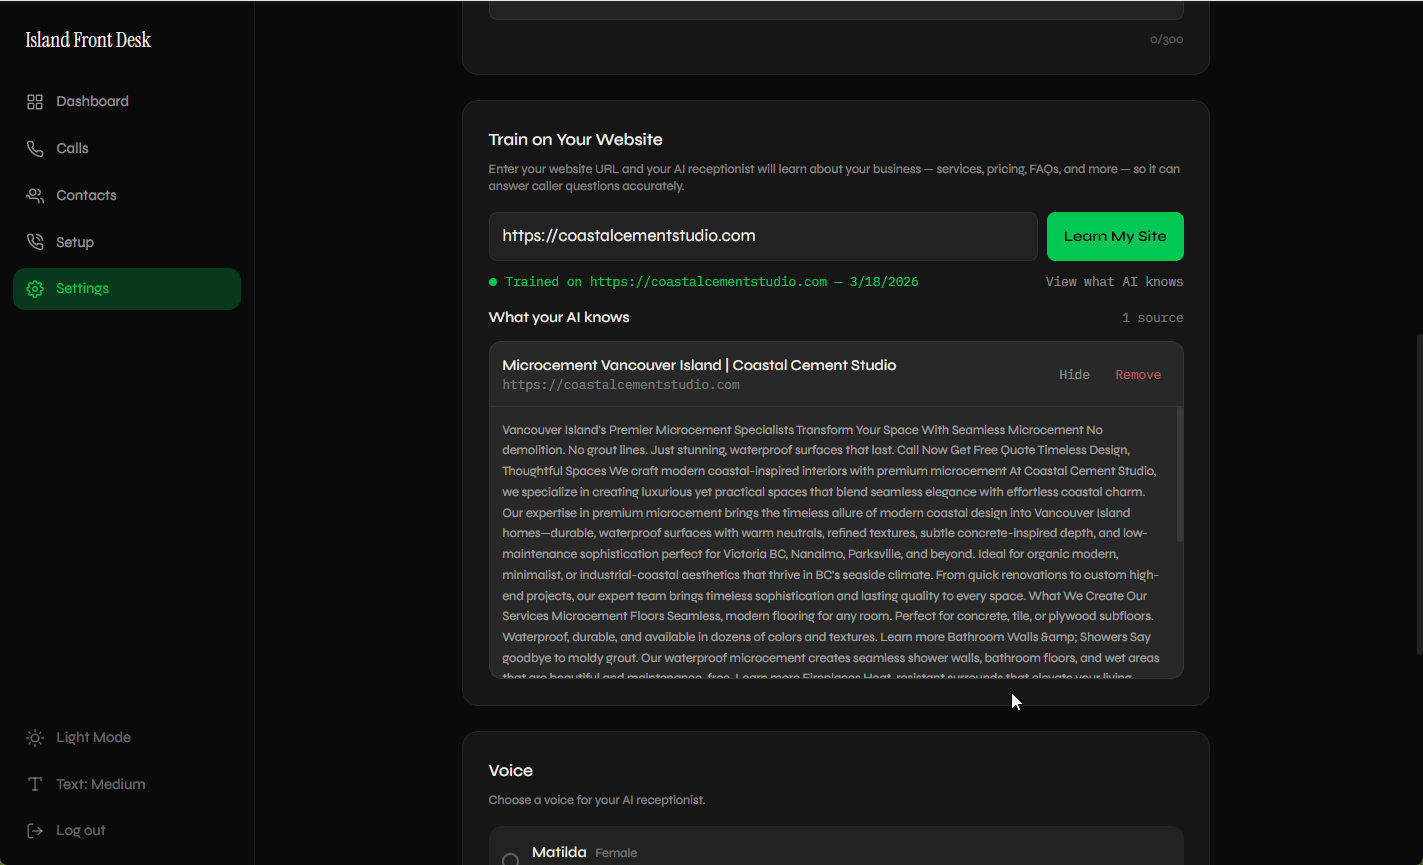Open Contacts via its people icon
The height and width of the screenshot is (865, 1423).
[34, 195]
